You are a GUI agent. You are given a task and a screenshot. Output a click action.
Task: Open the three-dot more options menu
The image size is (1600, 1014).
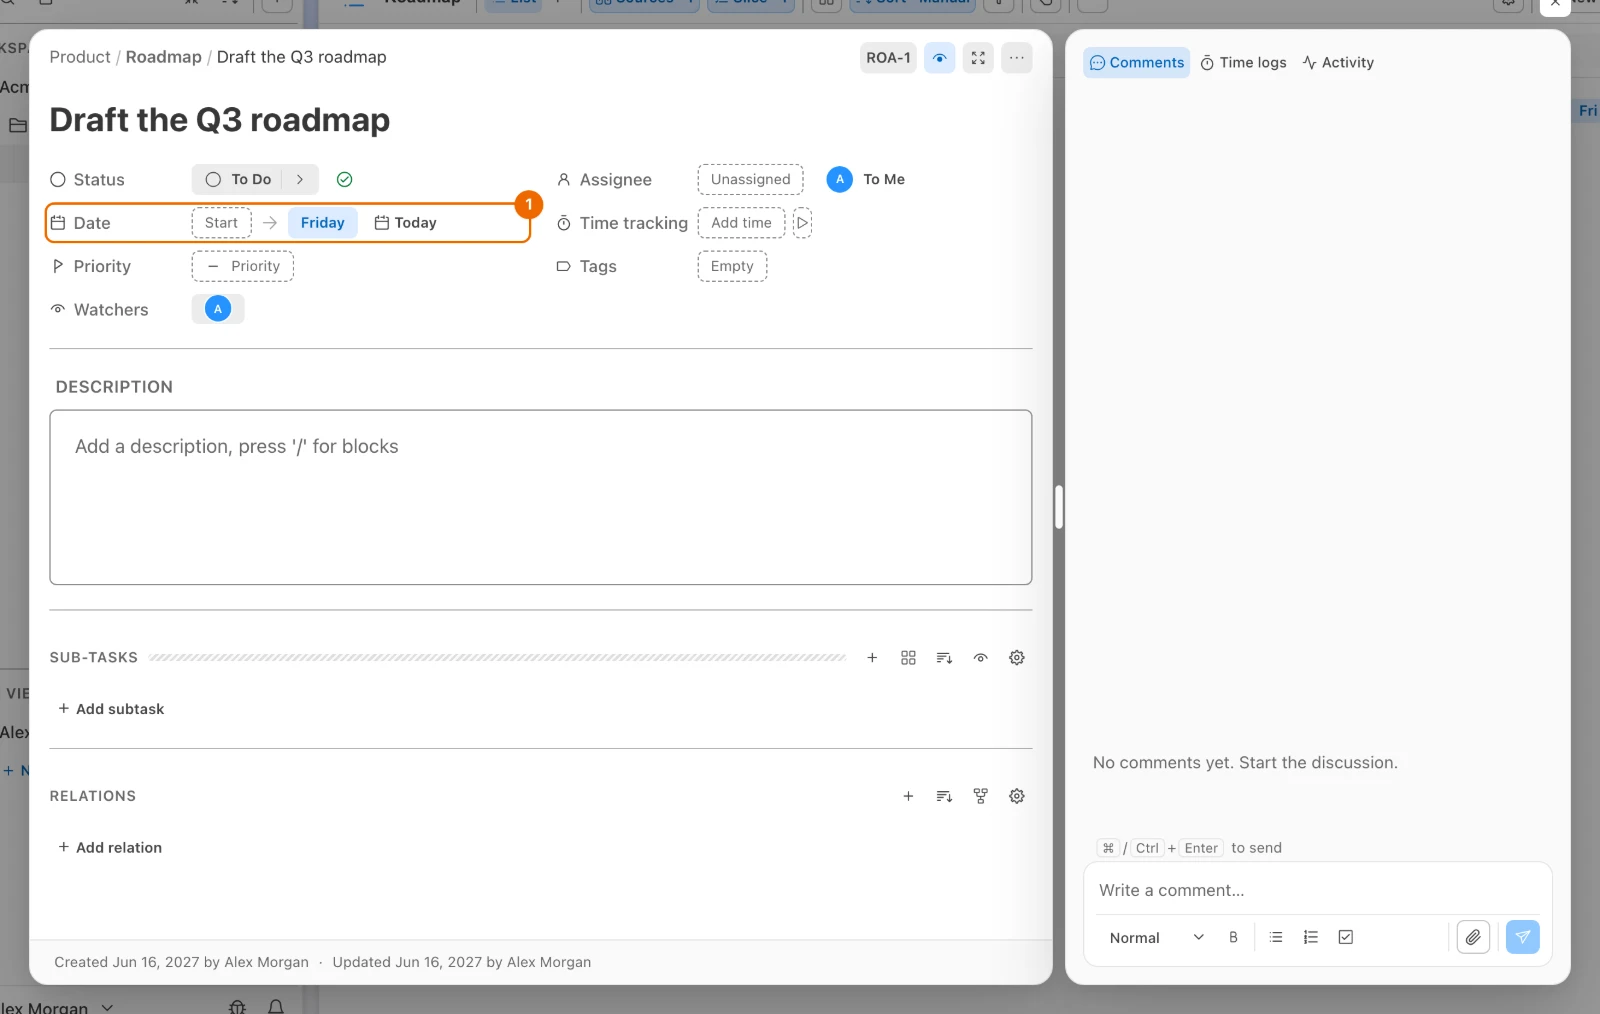[1017, 58]
